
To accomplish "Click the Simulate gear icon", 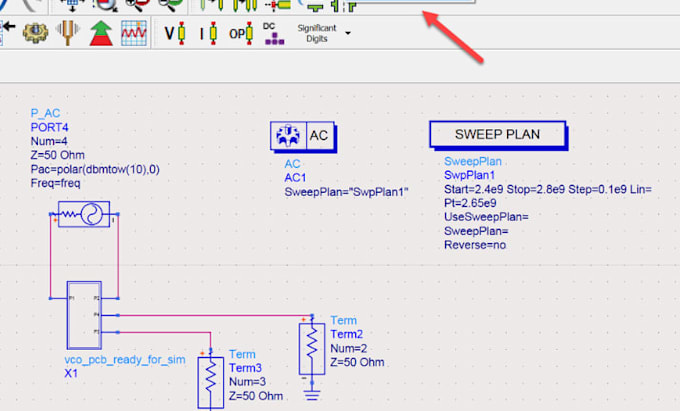I will (x=35, y=33).
